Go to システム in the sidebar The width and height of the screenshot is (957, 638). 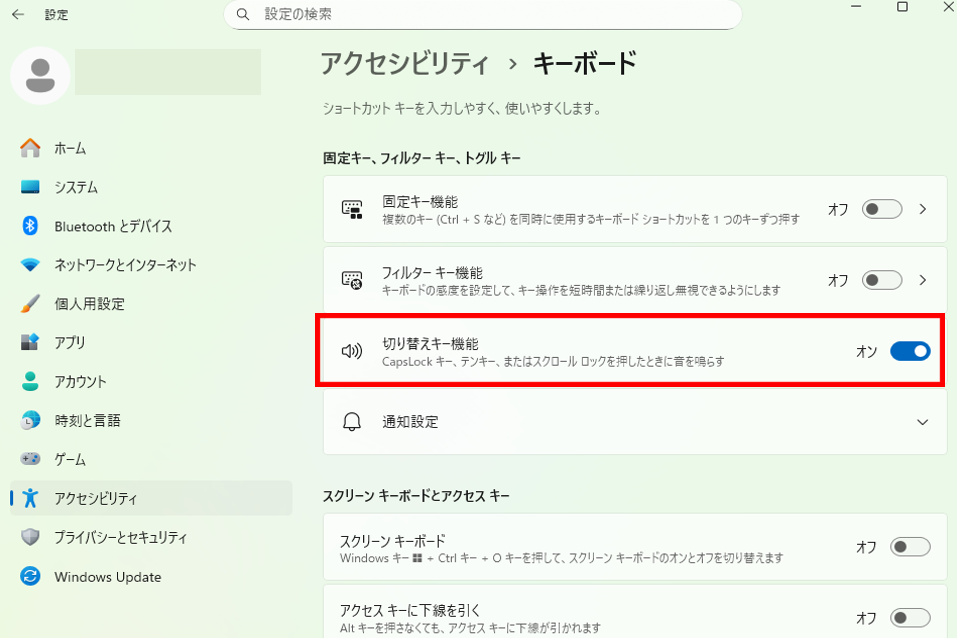(76, 187)
